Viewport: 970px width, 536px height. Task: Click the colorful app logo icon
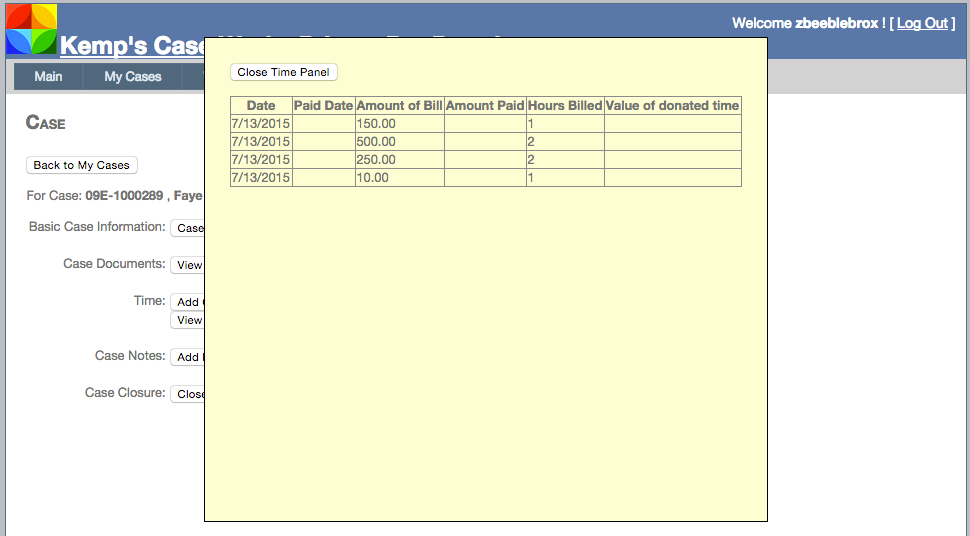[x=31, y=28]
